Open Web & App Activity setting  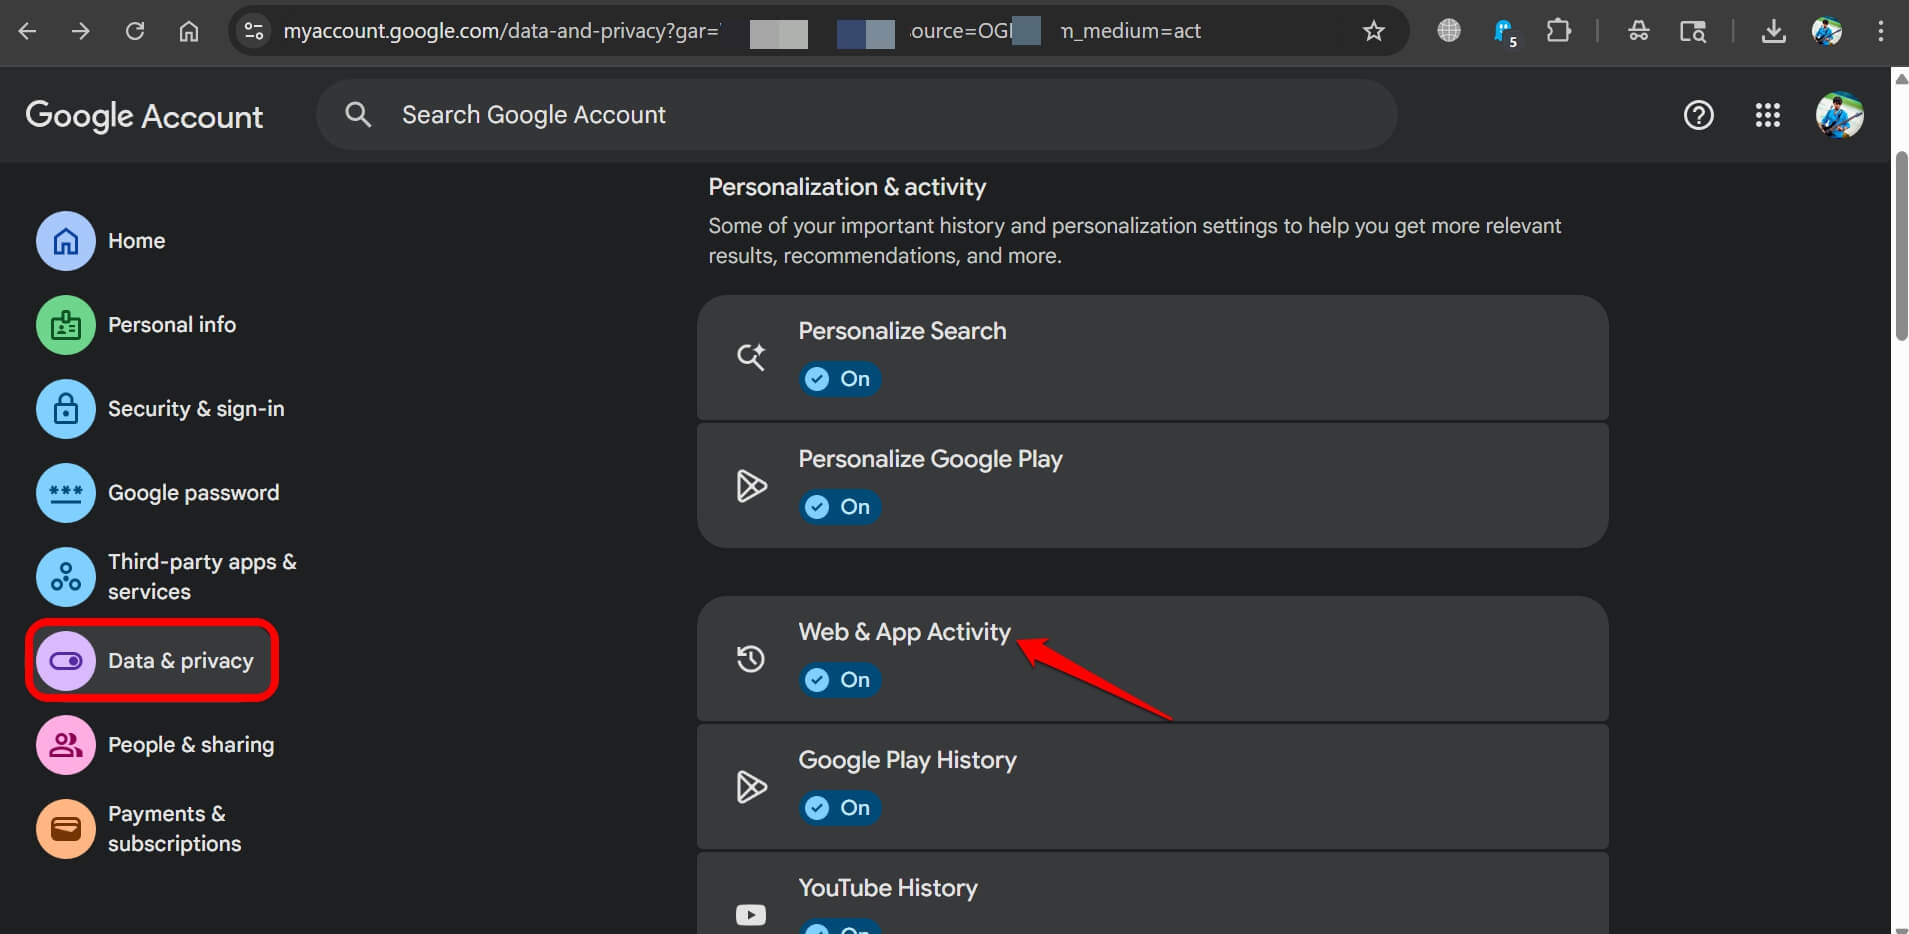click(1152, 659)
